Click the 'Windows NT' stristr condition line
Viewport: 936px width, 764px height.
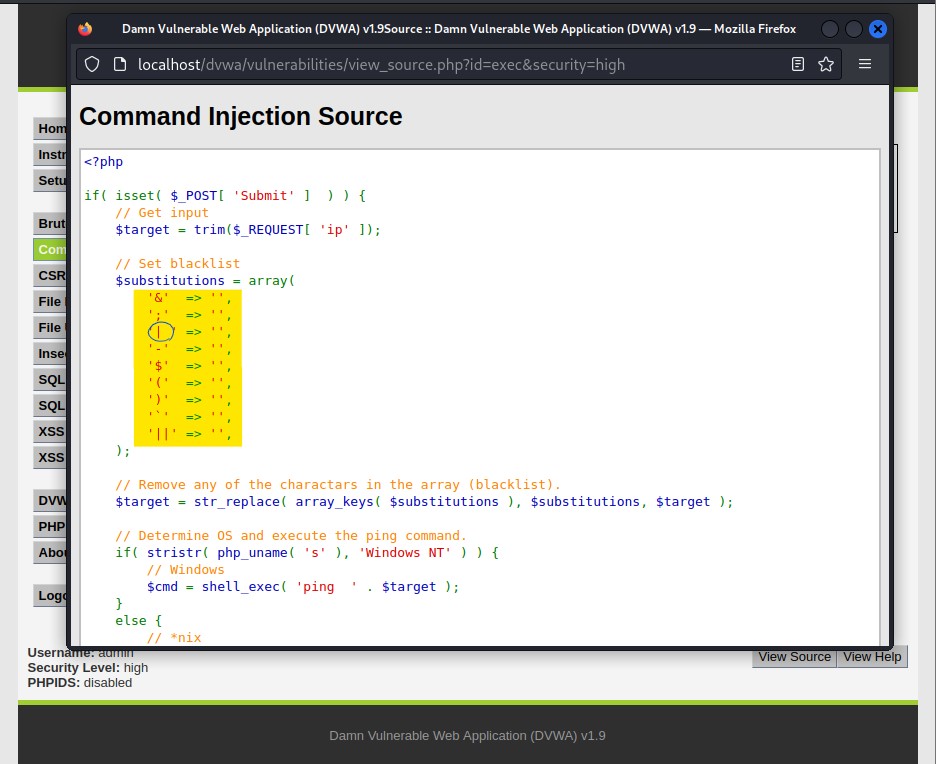coord(307,553)
